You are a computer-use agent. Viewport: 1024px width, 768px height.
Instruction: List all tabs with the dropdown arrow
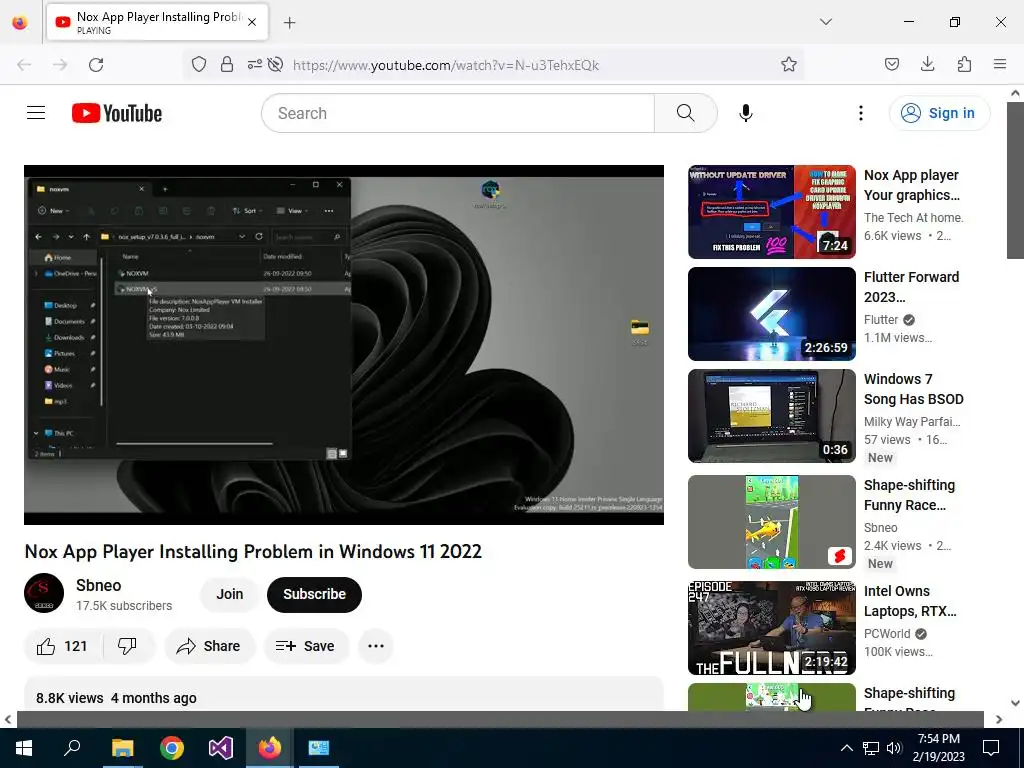[x=826, y=22]
